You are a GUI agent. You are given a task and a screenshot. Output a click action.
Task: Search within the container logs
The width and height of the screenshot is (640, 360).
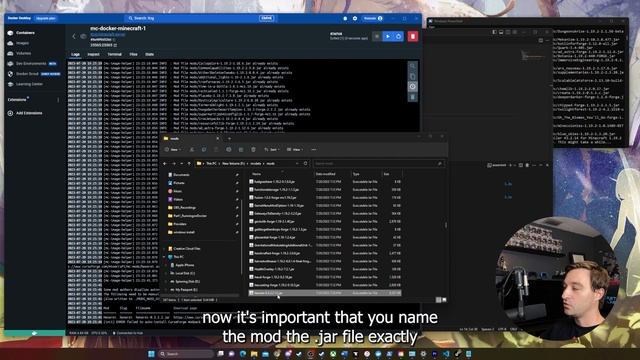click(413, 66)
